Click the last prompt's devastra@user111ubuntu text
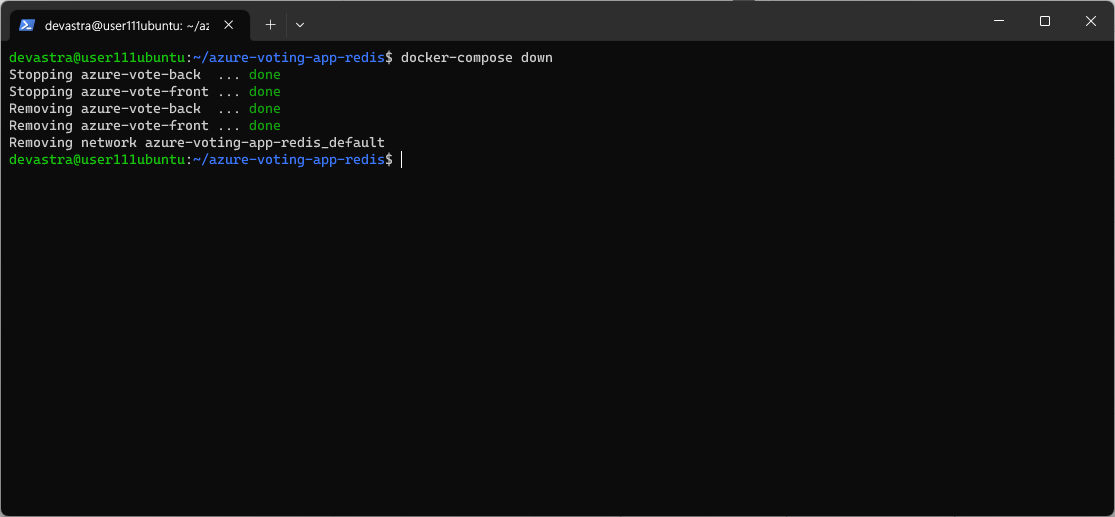Image resolution: width=1115 pixels, height=517 pixels. point(97,160)
